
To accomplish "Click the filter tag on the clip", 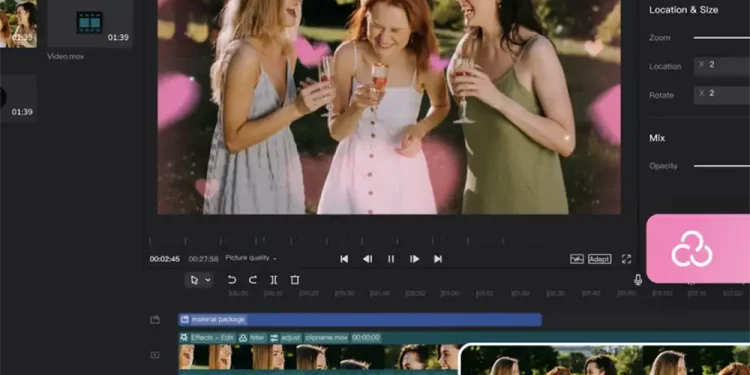I will point(252,338).
